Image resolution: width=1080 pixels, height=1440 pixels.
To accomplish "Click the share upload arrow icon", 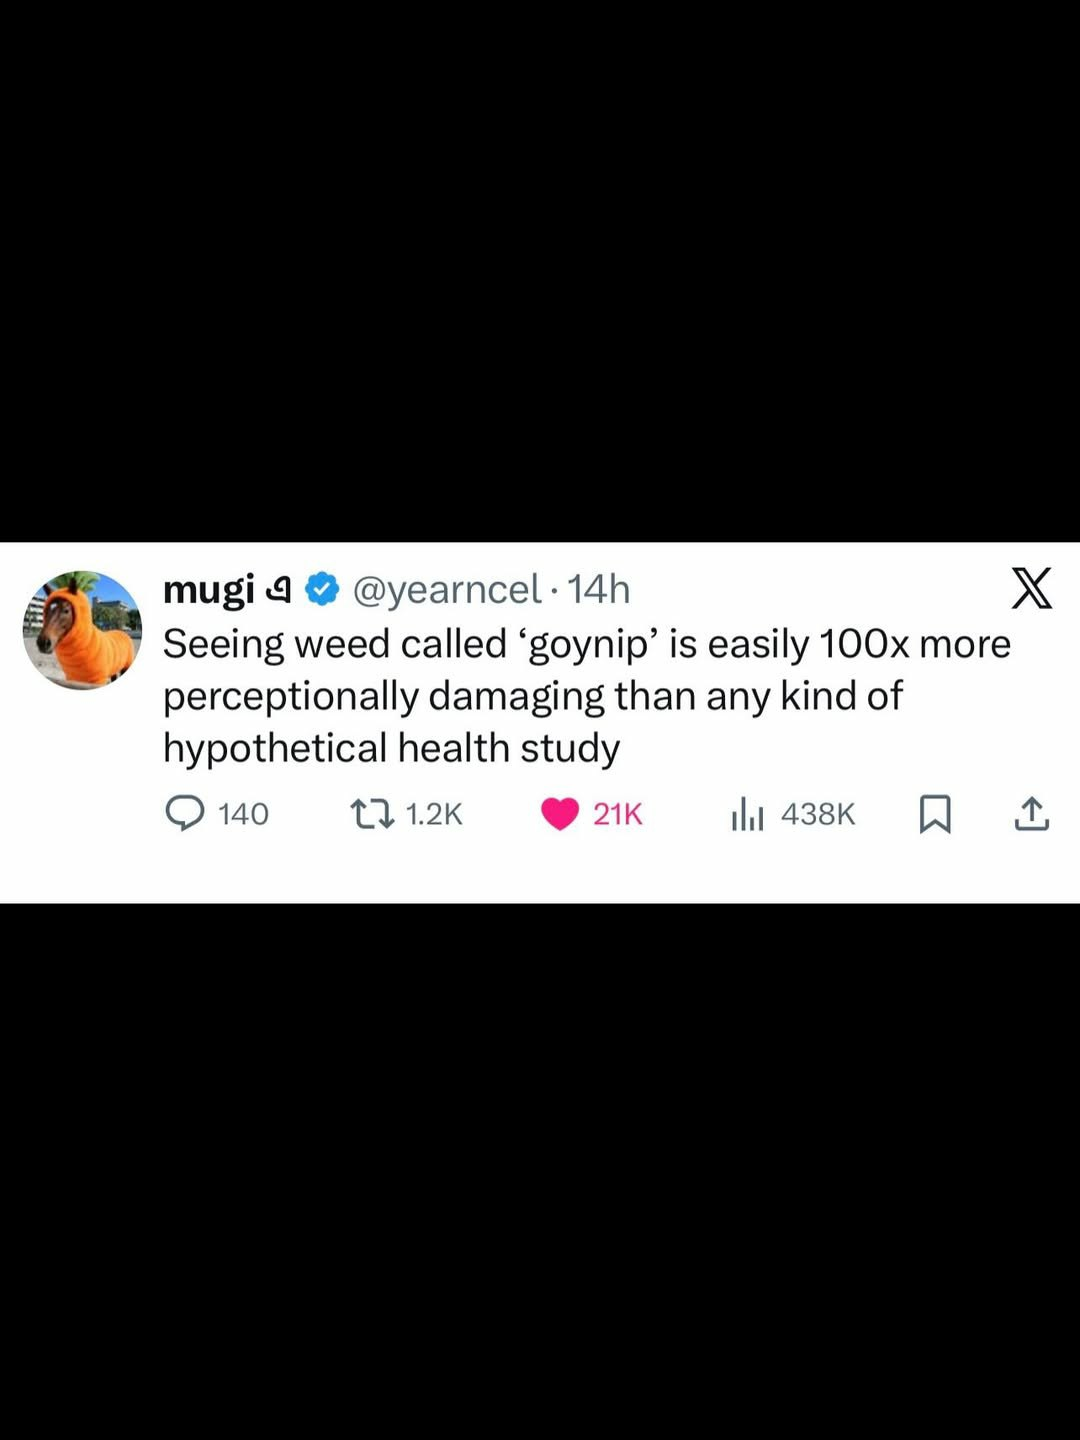I will (x=1031, y=814).
